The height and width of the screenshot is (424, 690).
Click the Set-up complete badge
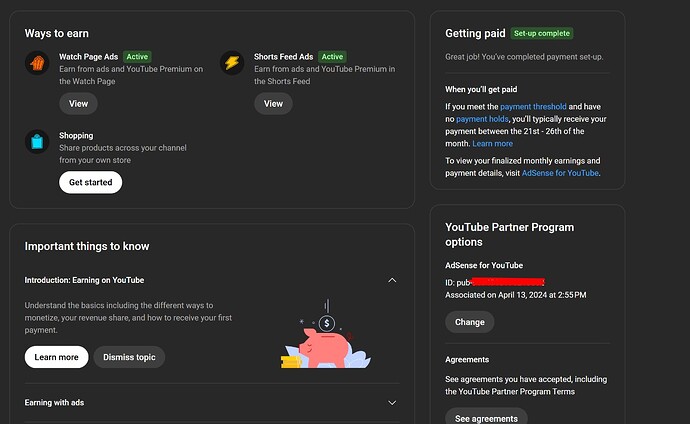point(542,33)
